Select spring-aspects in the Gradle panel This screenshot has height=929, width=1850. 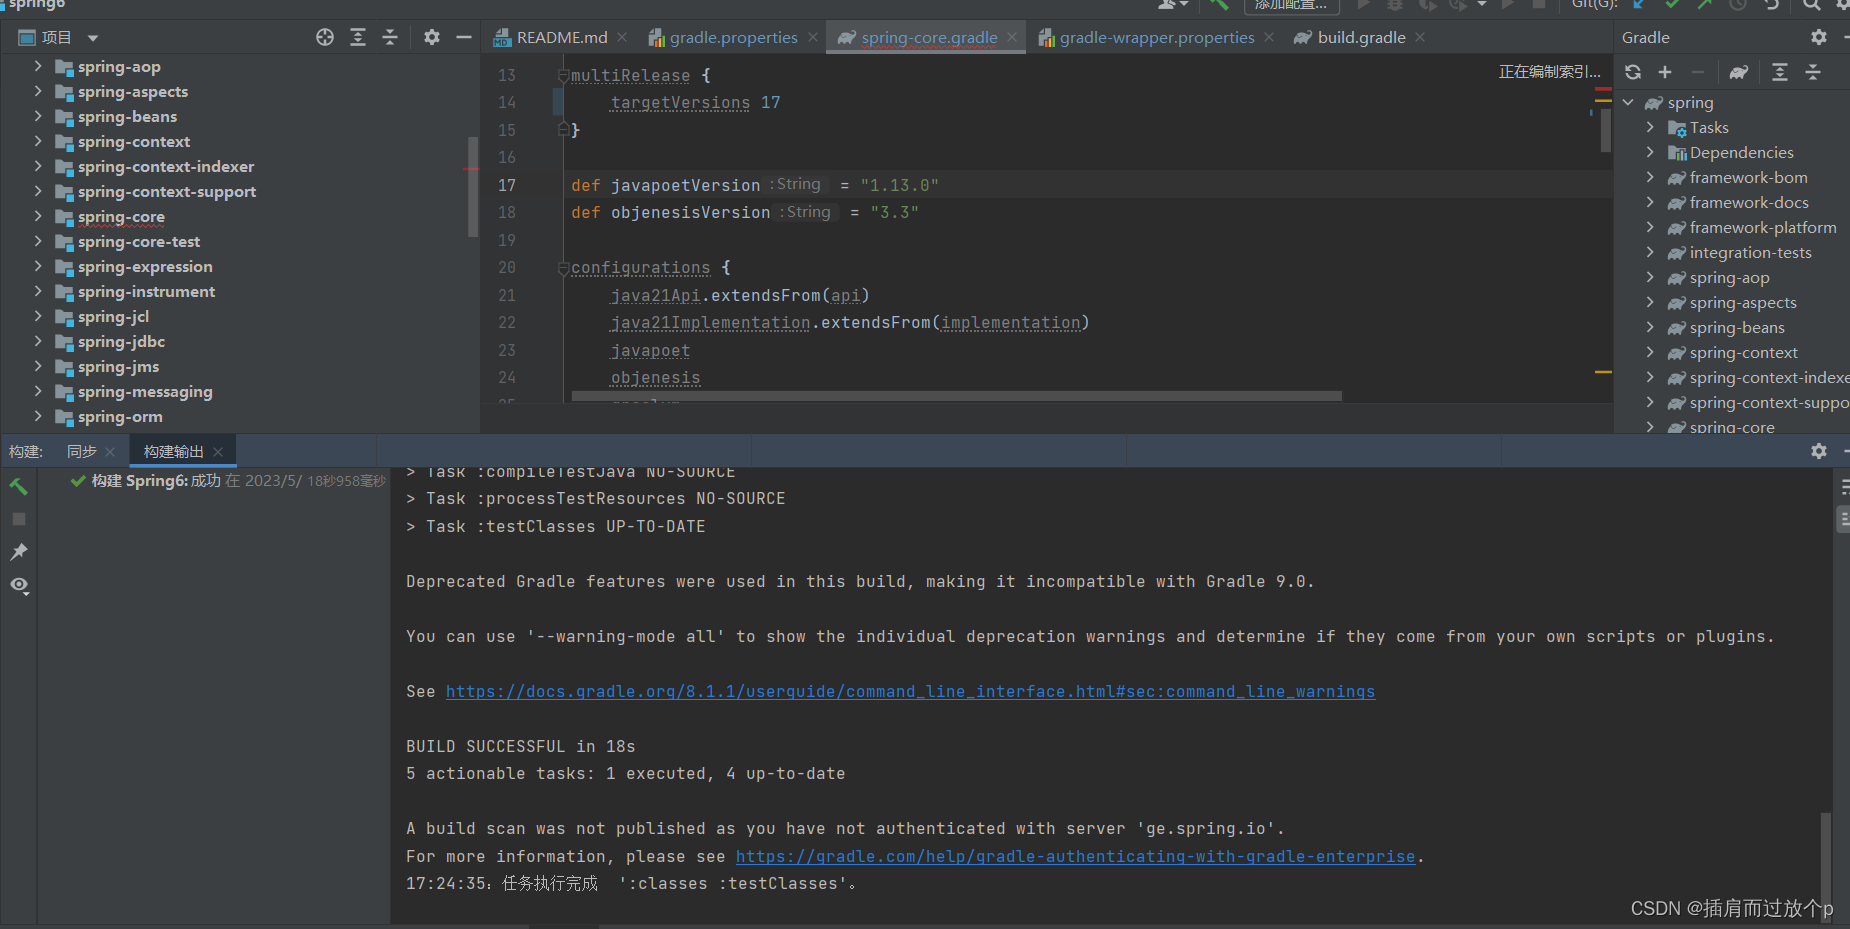tap(1743, 302)
